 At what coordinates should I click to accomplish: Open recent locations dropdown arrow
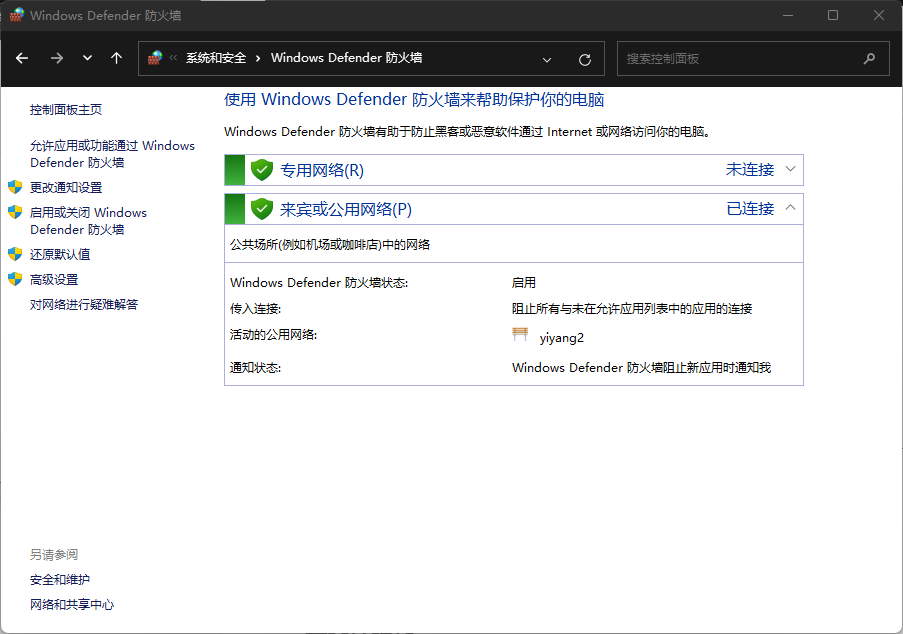coord(87,58)
